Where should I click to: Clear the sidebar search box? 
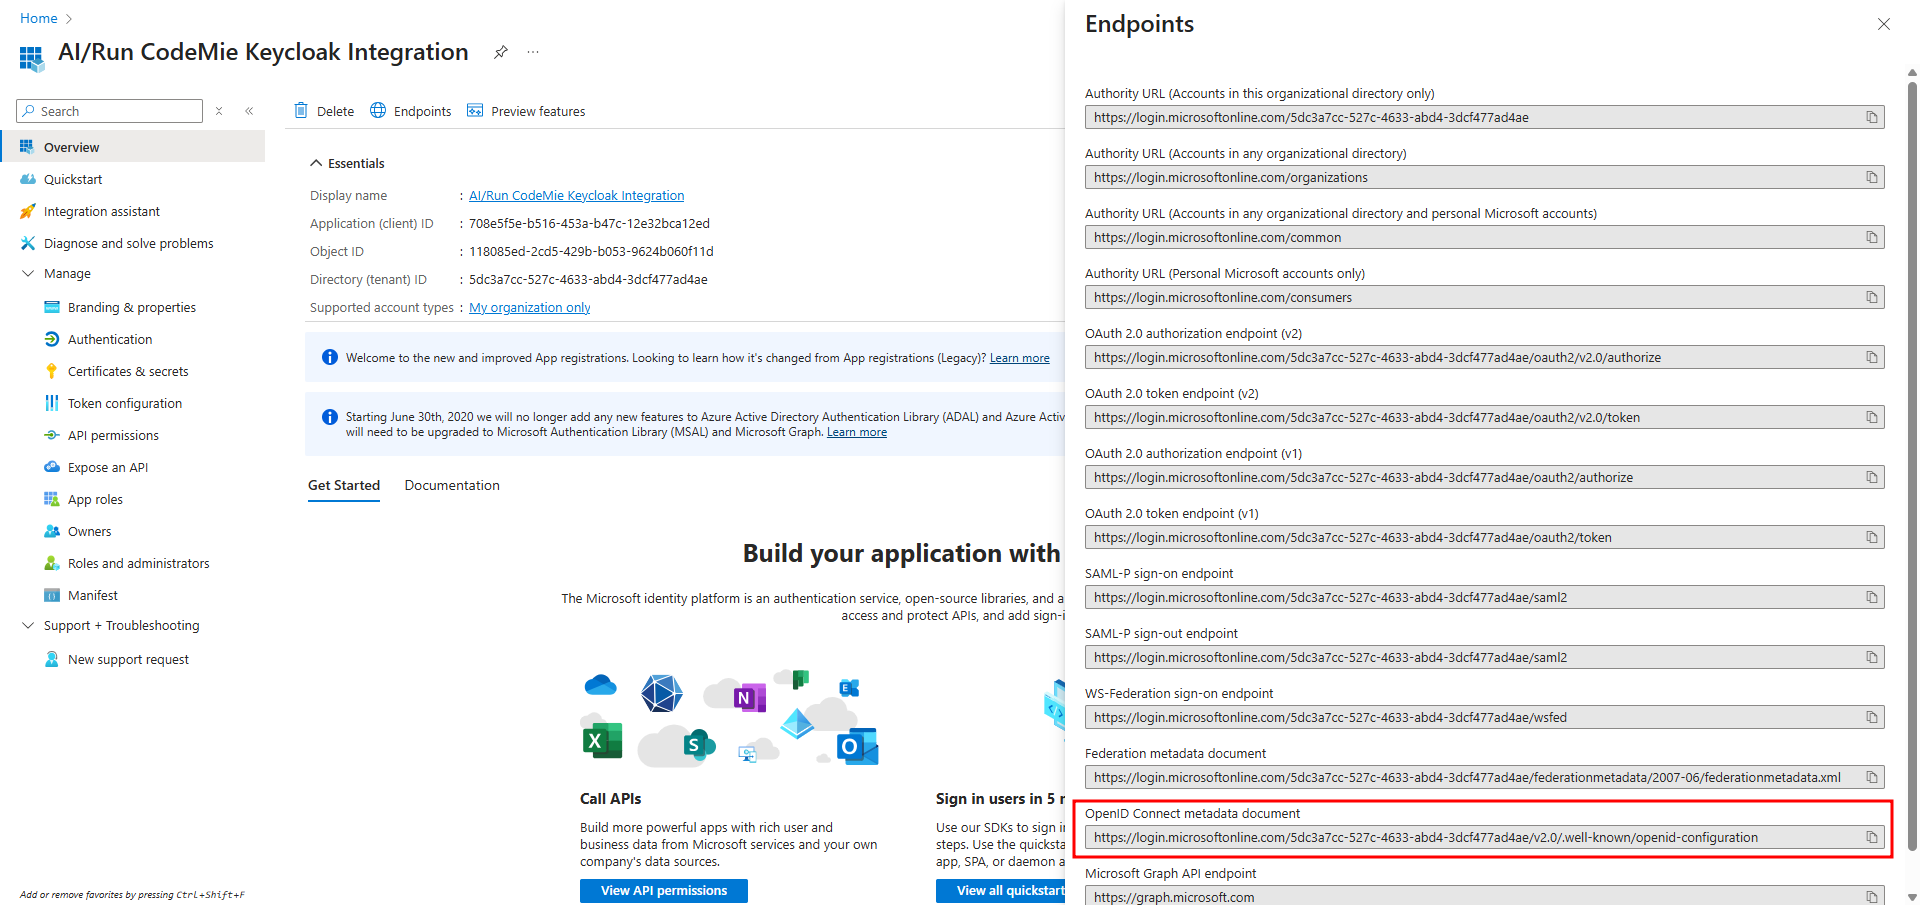219,111
